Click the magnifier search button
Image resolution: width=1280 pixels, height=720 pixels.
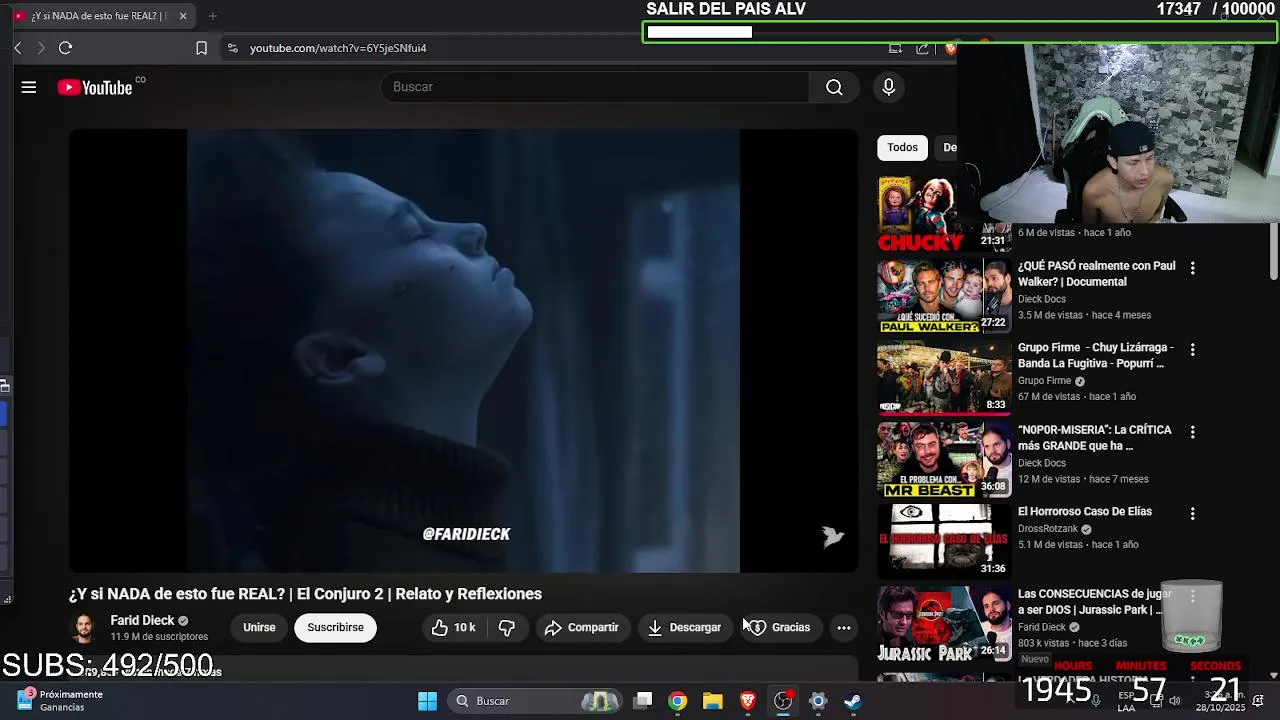(x=834, y=87)
